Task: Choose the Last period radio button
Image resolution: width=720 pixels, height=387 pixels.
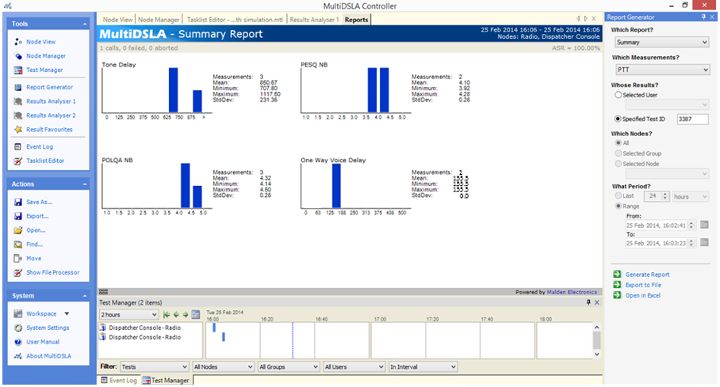Action: click(x=618, y=196)
